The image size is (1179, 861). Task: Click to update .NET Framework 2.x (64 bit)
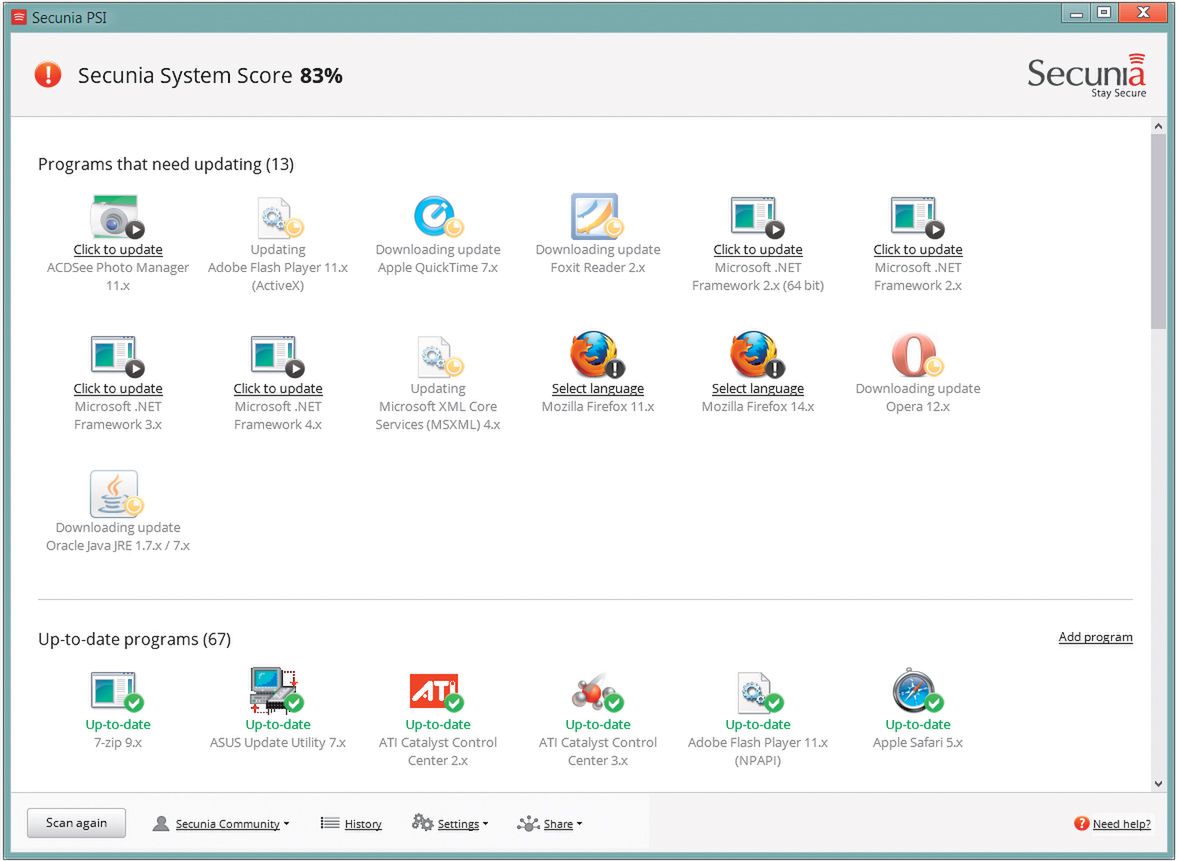(x=758, y=250)
